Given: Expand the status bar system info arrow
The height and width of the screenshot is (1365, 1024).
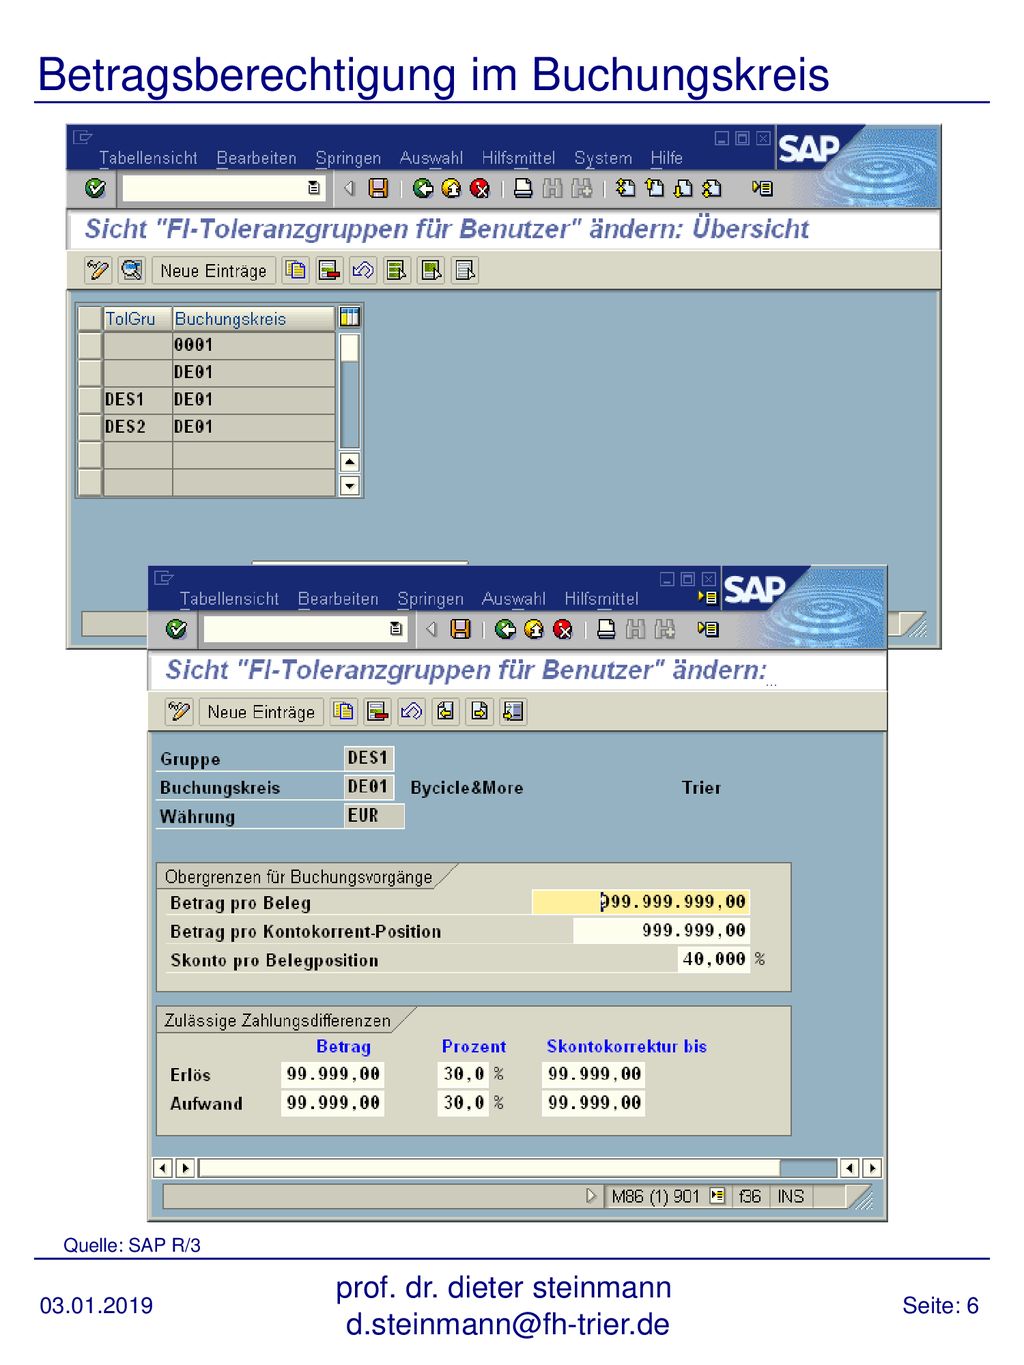Looking at the screenshot, I should tap(591, 1195).
